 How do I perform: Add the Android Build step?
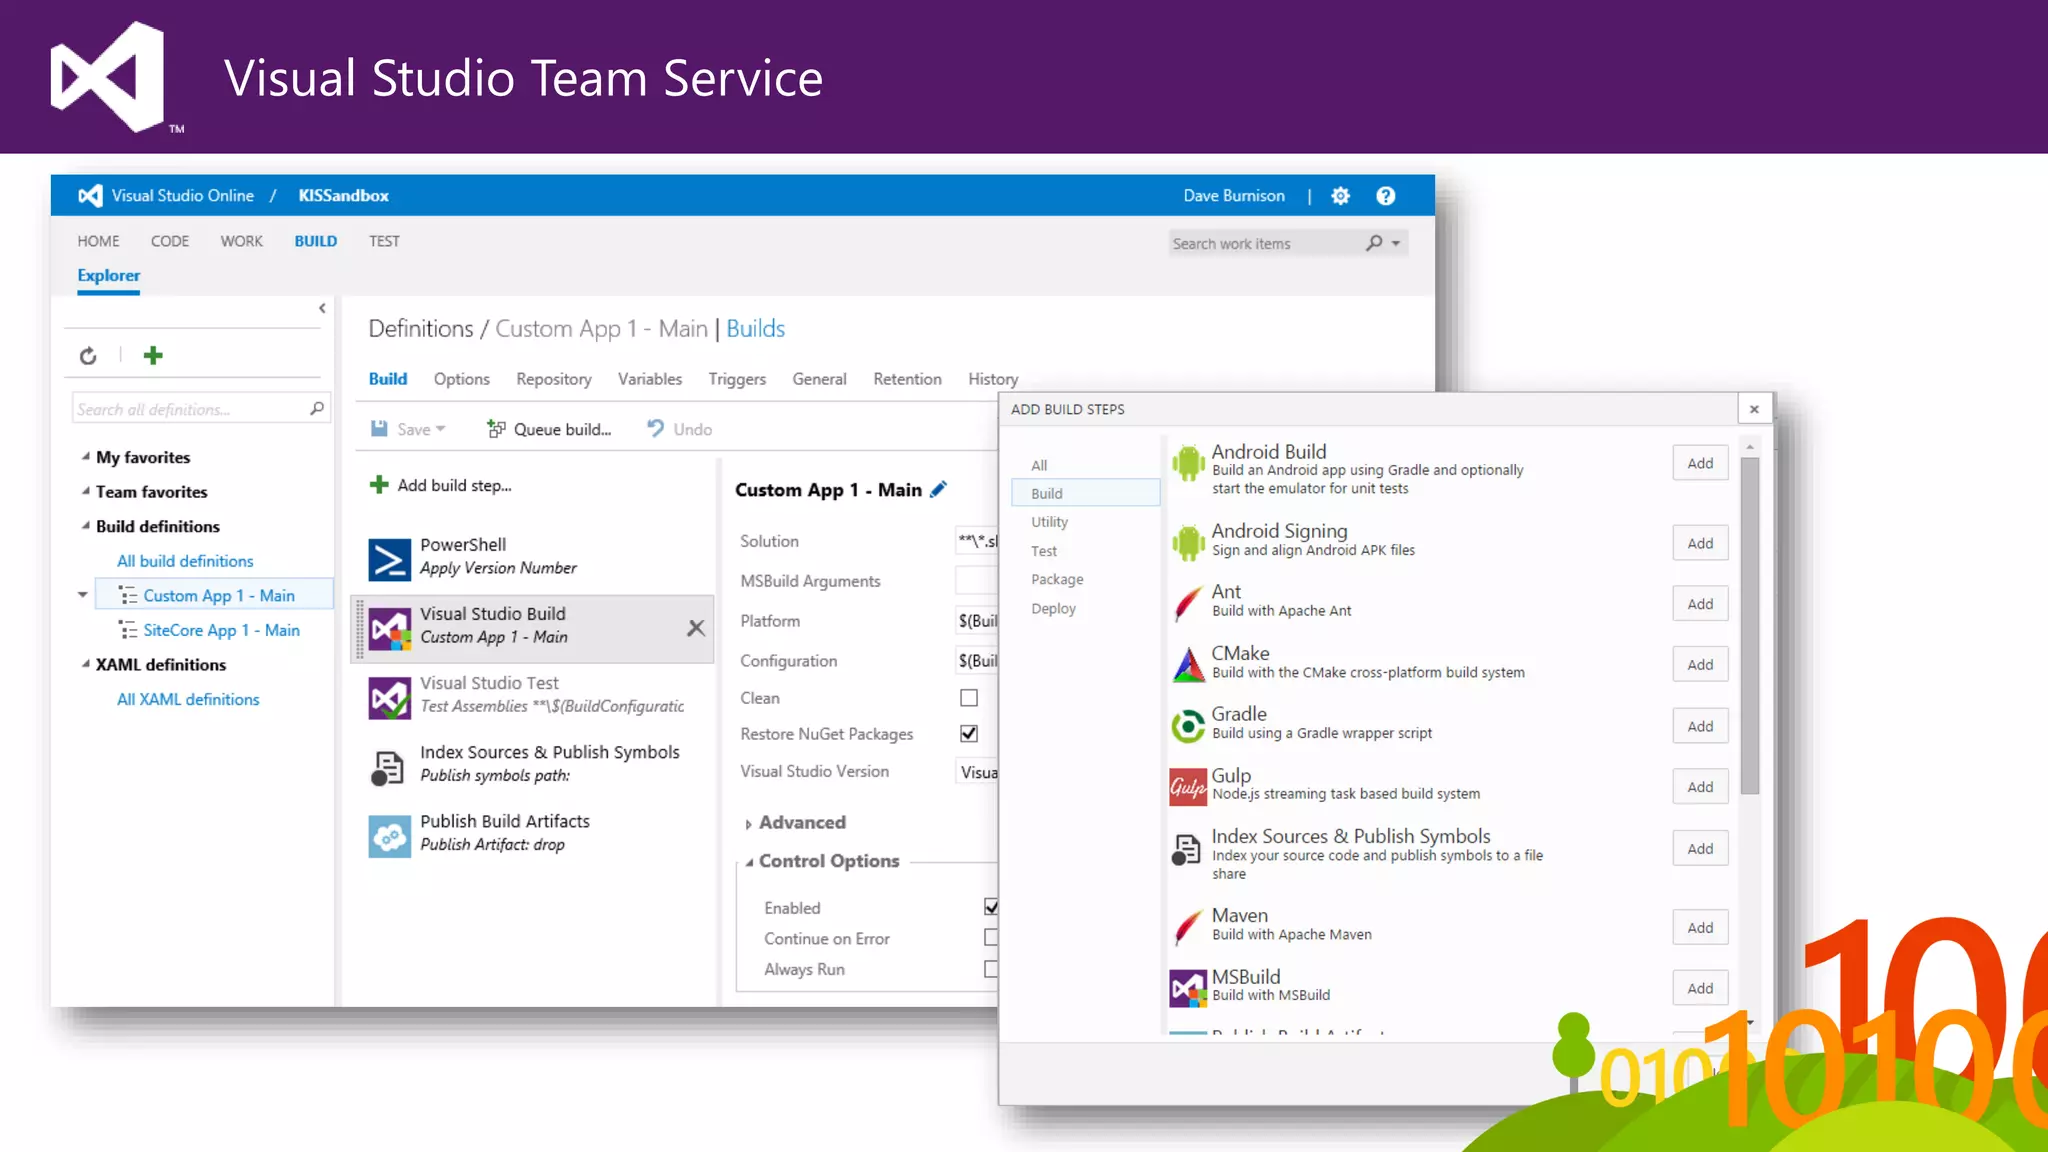(x=1700, y=463)
